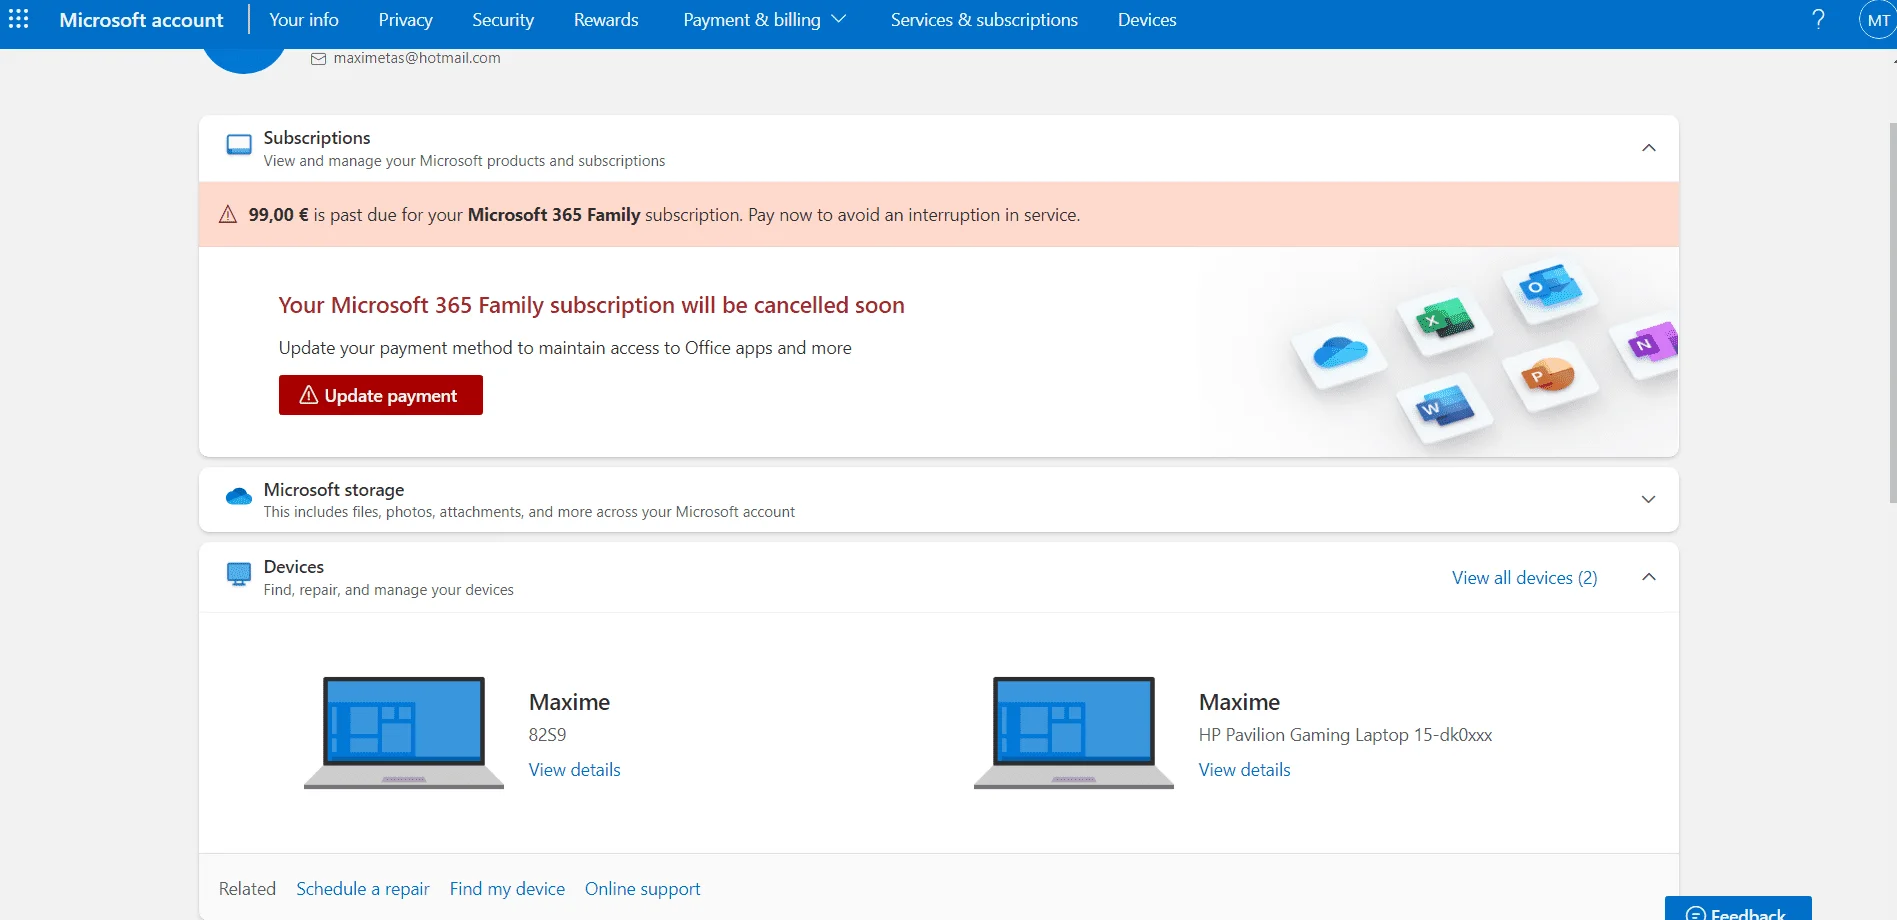Click the Feedback button
The image size is (1897, 920).
(1738, 908)
